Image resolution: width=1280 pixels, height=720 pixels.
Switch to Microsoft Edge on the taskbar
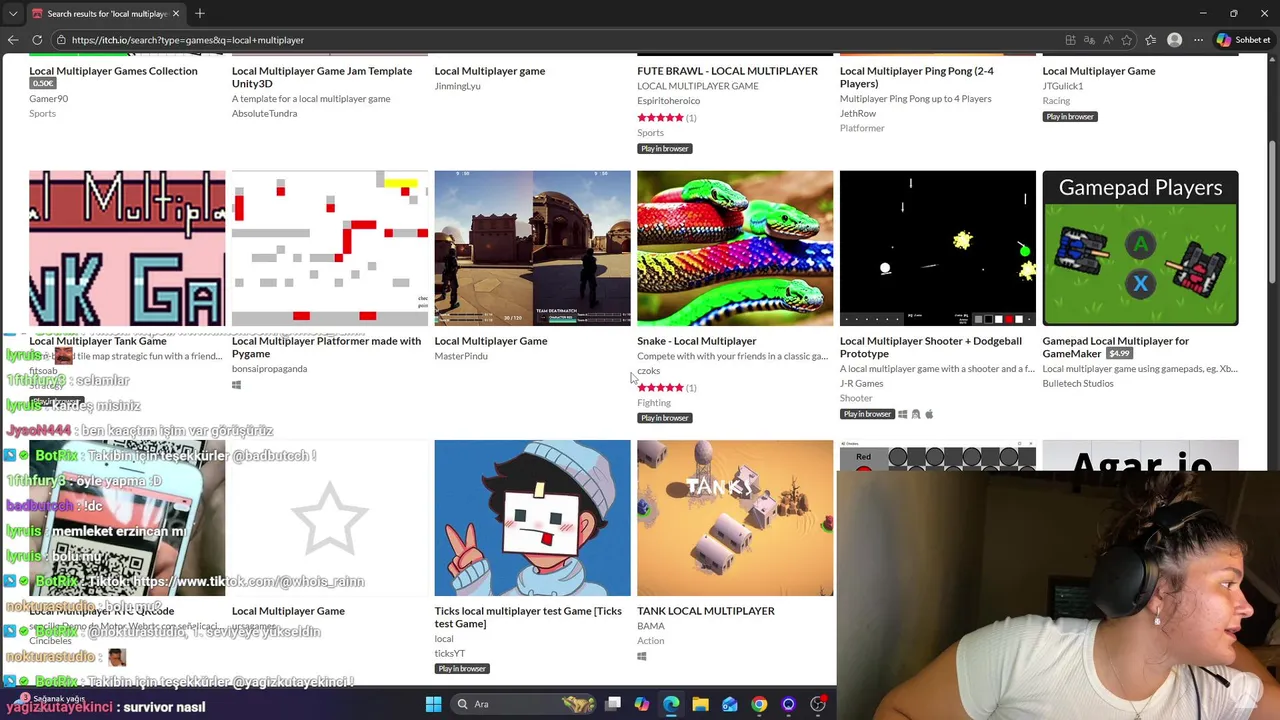tap(671, 704)
